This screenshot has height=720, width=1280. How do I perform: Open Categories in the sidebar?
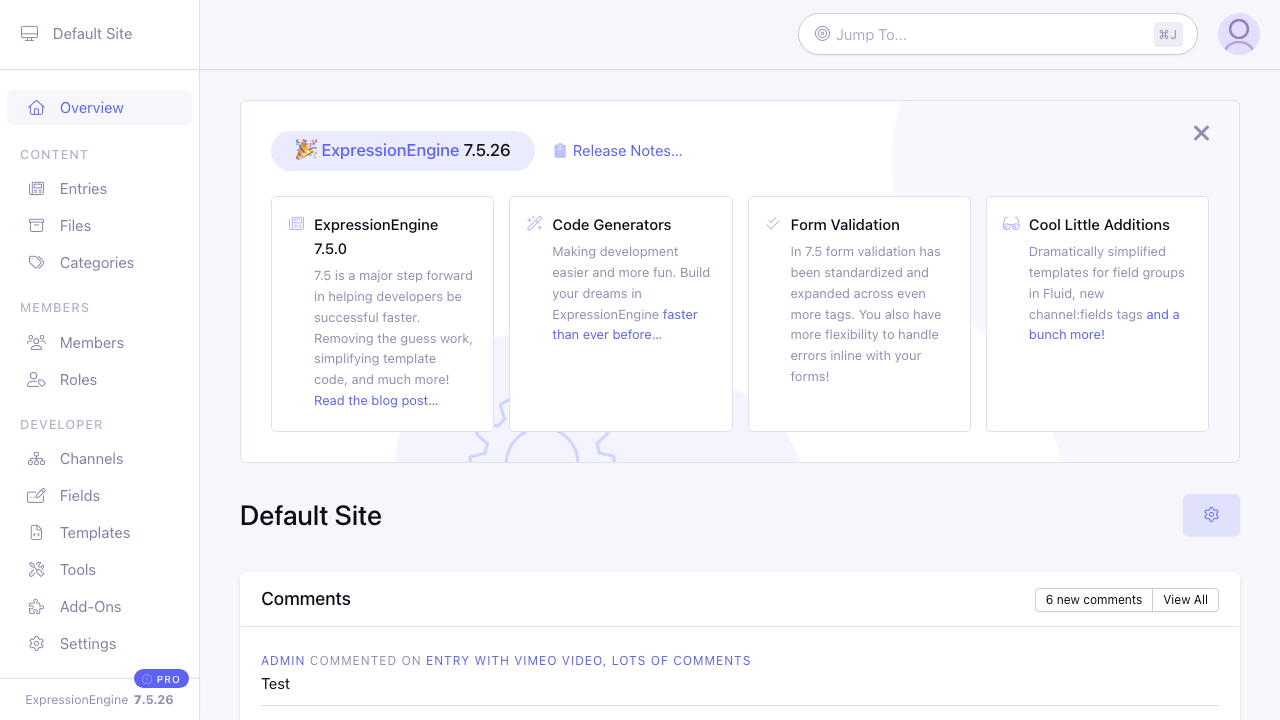pyautogui.click(x=99, y=263)
